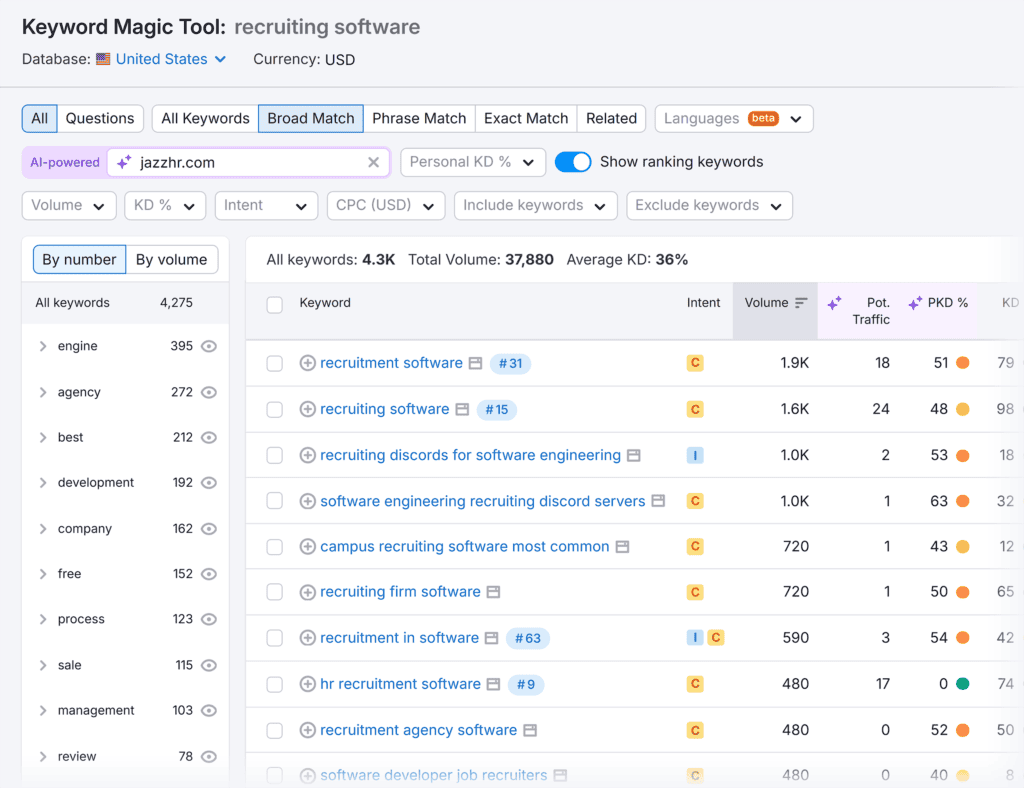Switch to the Phrase Match tab
Viewport: 1024px width, 788px height.
tap(419, 118)
